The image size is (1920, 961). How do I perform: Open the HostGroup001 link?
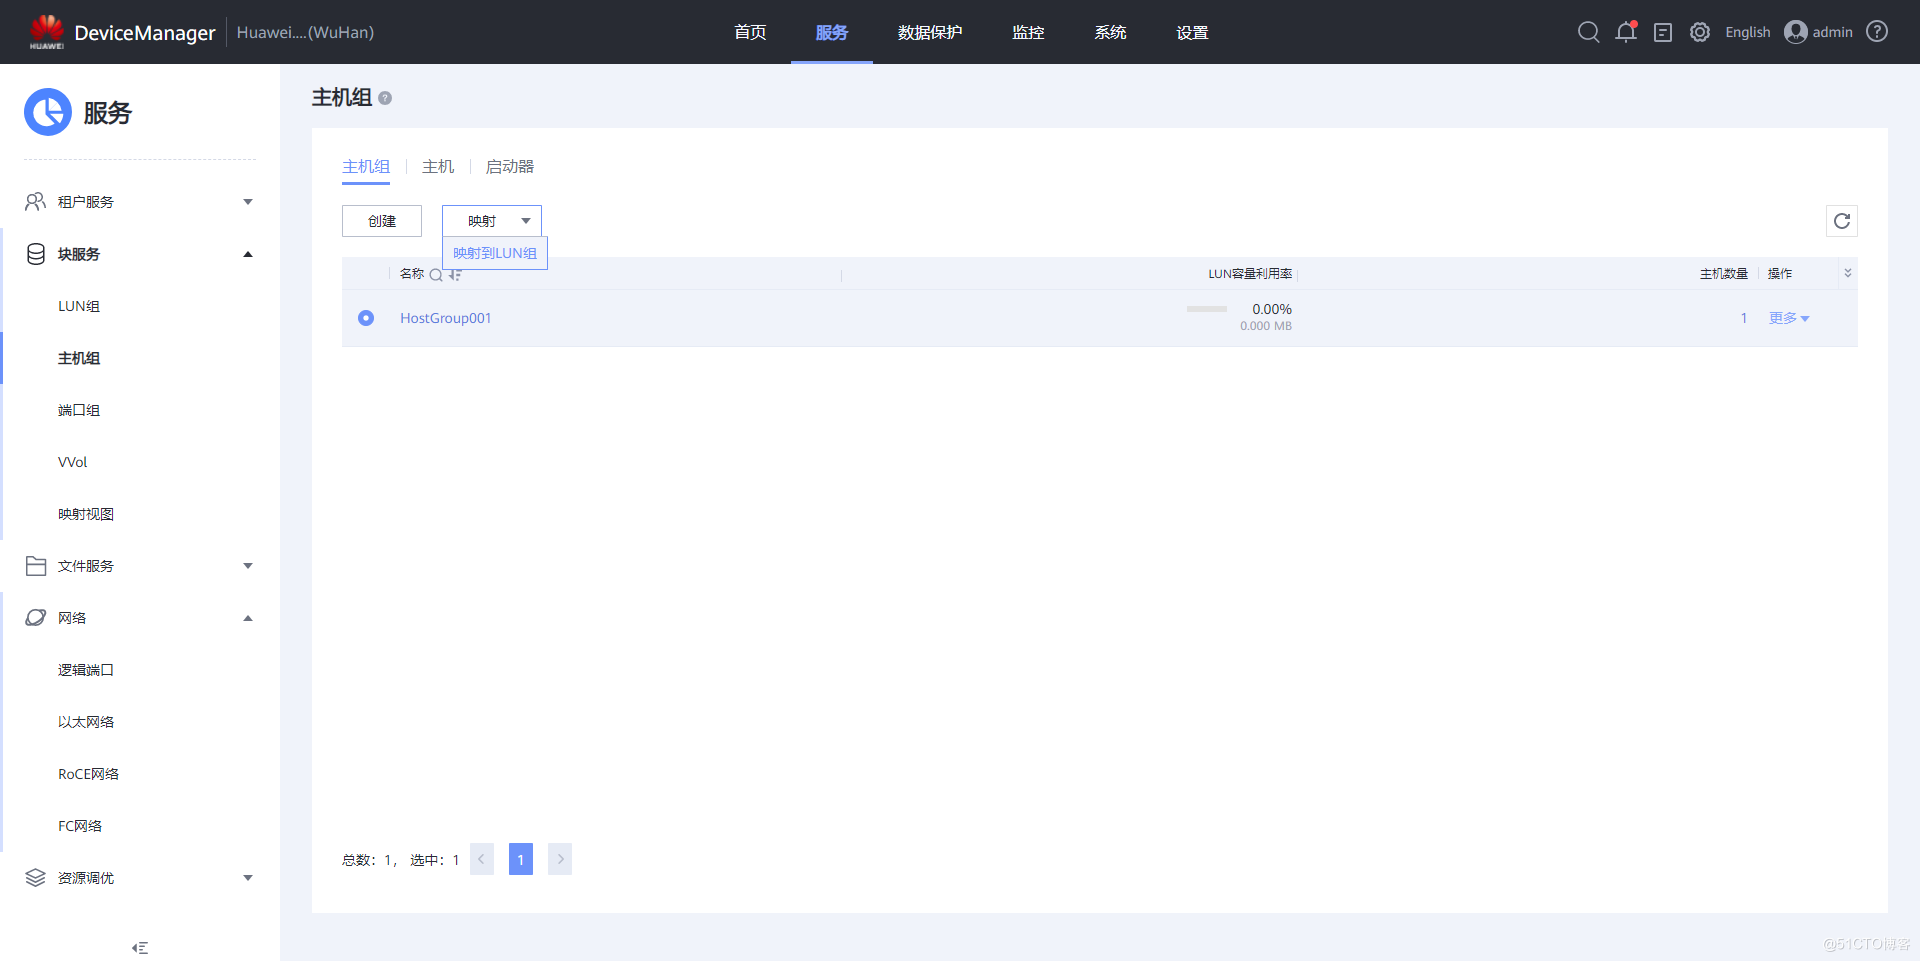click(446, 318)
